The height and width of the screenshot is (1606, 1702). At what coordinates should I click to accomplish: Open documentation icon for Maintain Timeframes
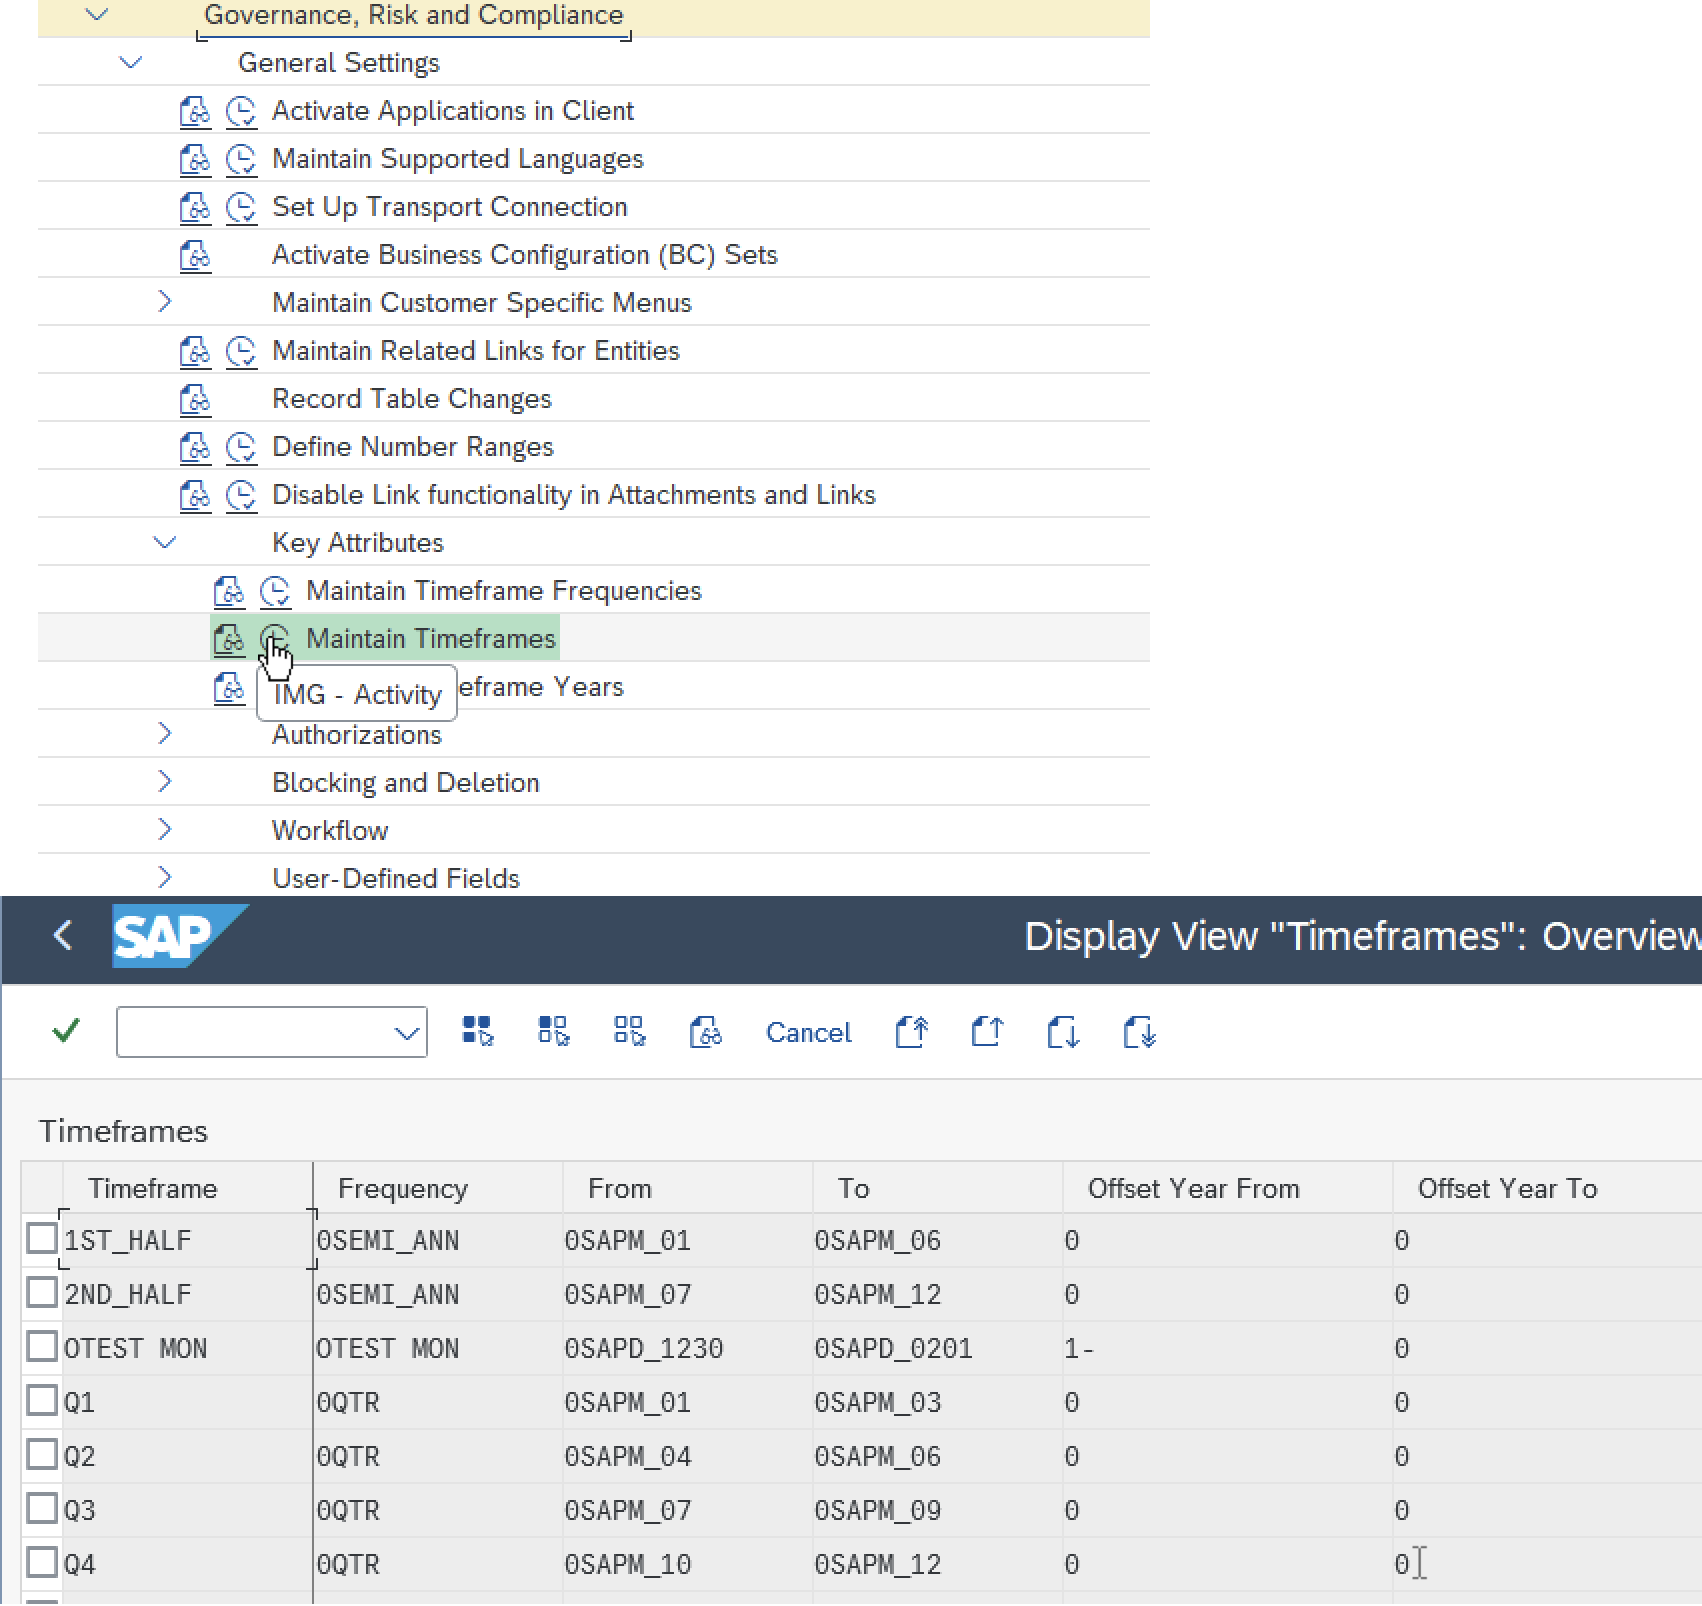(x=229, y=639)
